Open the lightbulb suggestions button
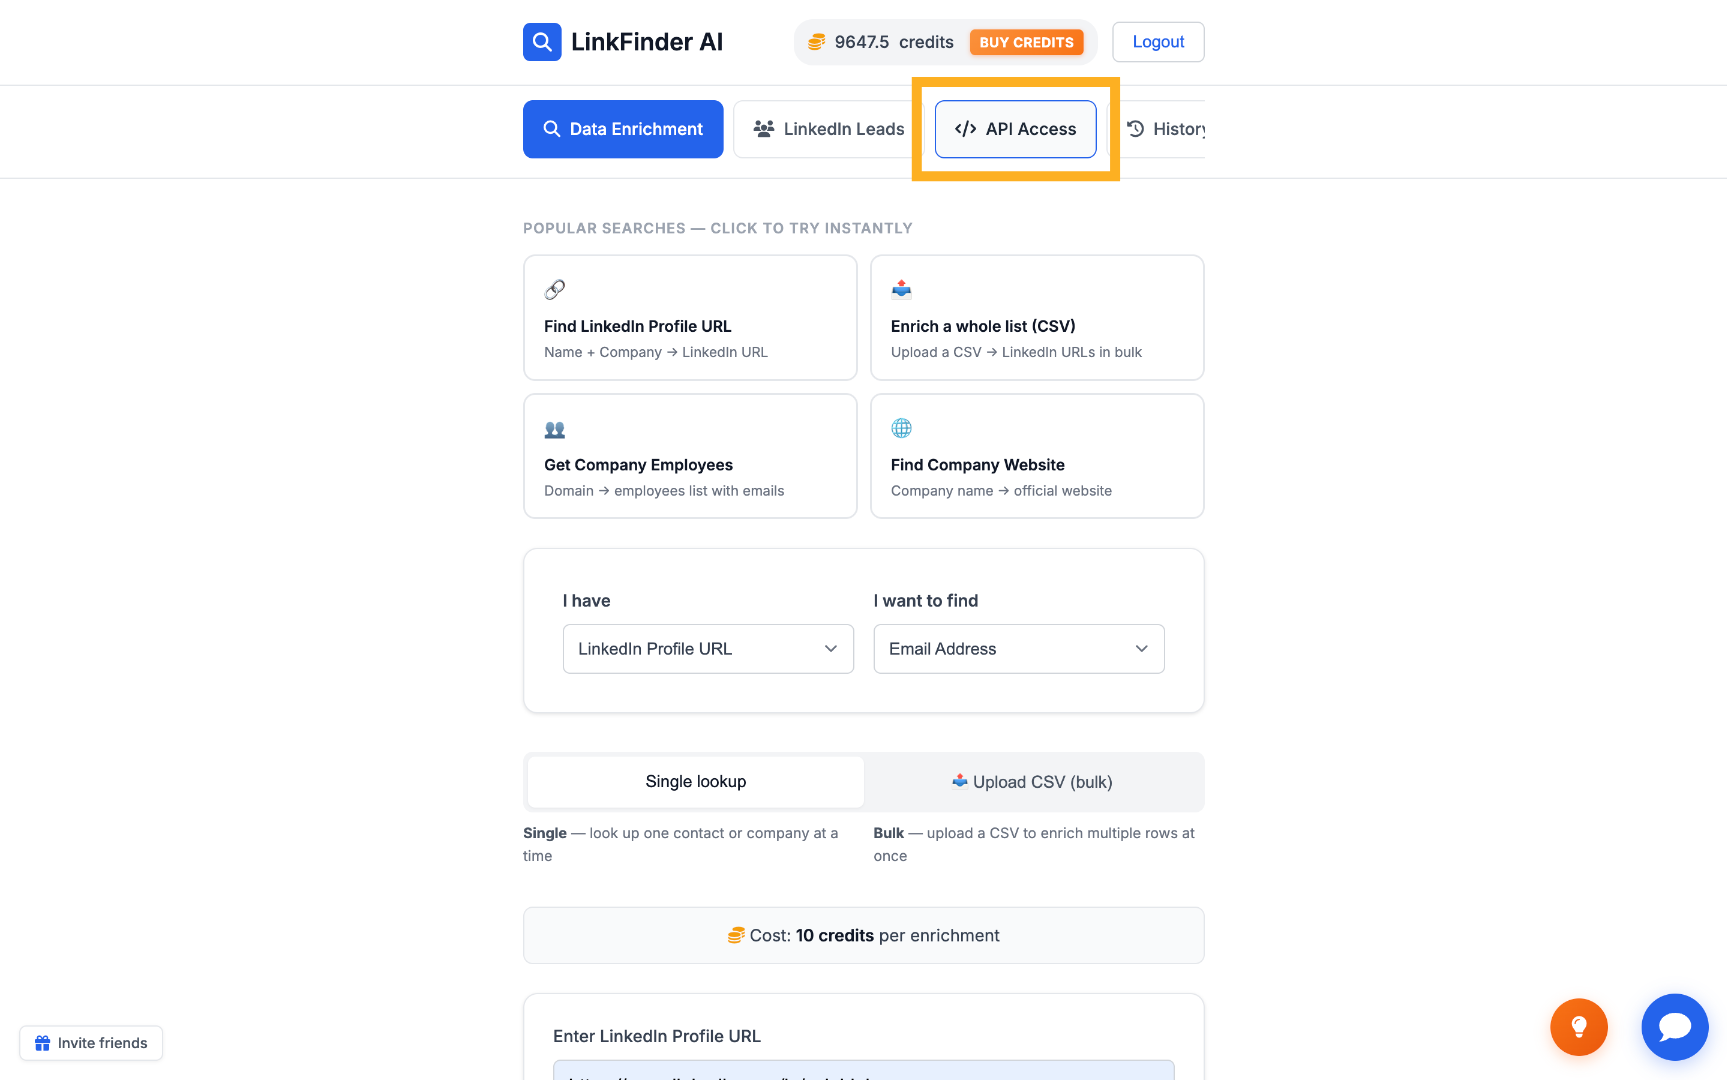This screenshot has height=1080, width=1727. (x=1579, y=1027)
